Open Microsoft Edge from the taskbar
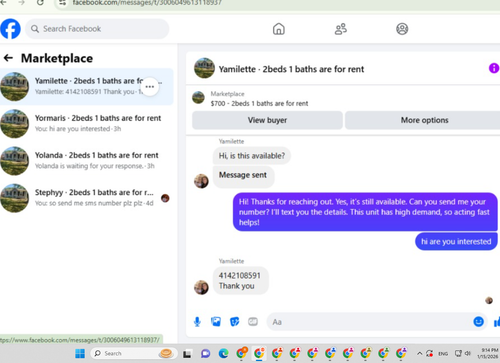This screenshot has height=363, width=500. 223,353
